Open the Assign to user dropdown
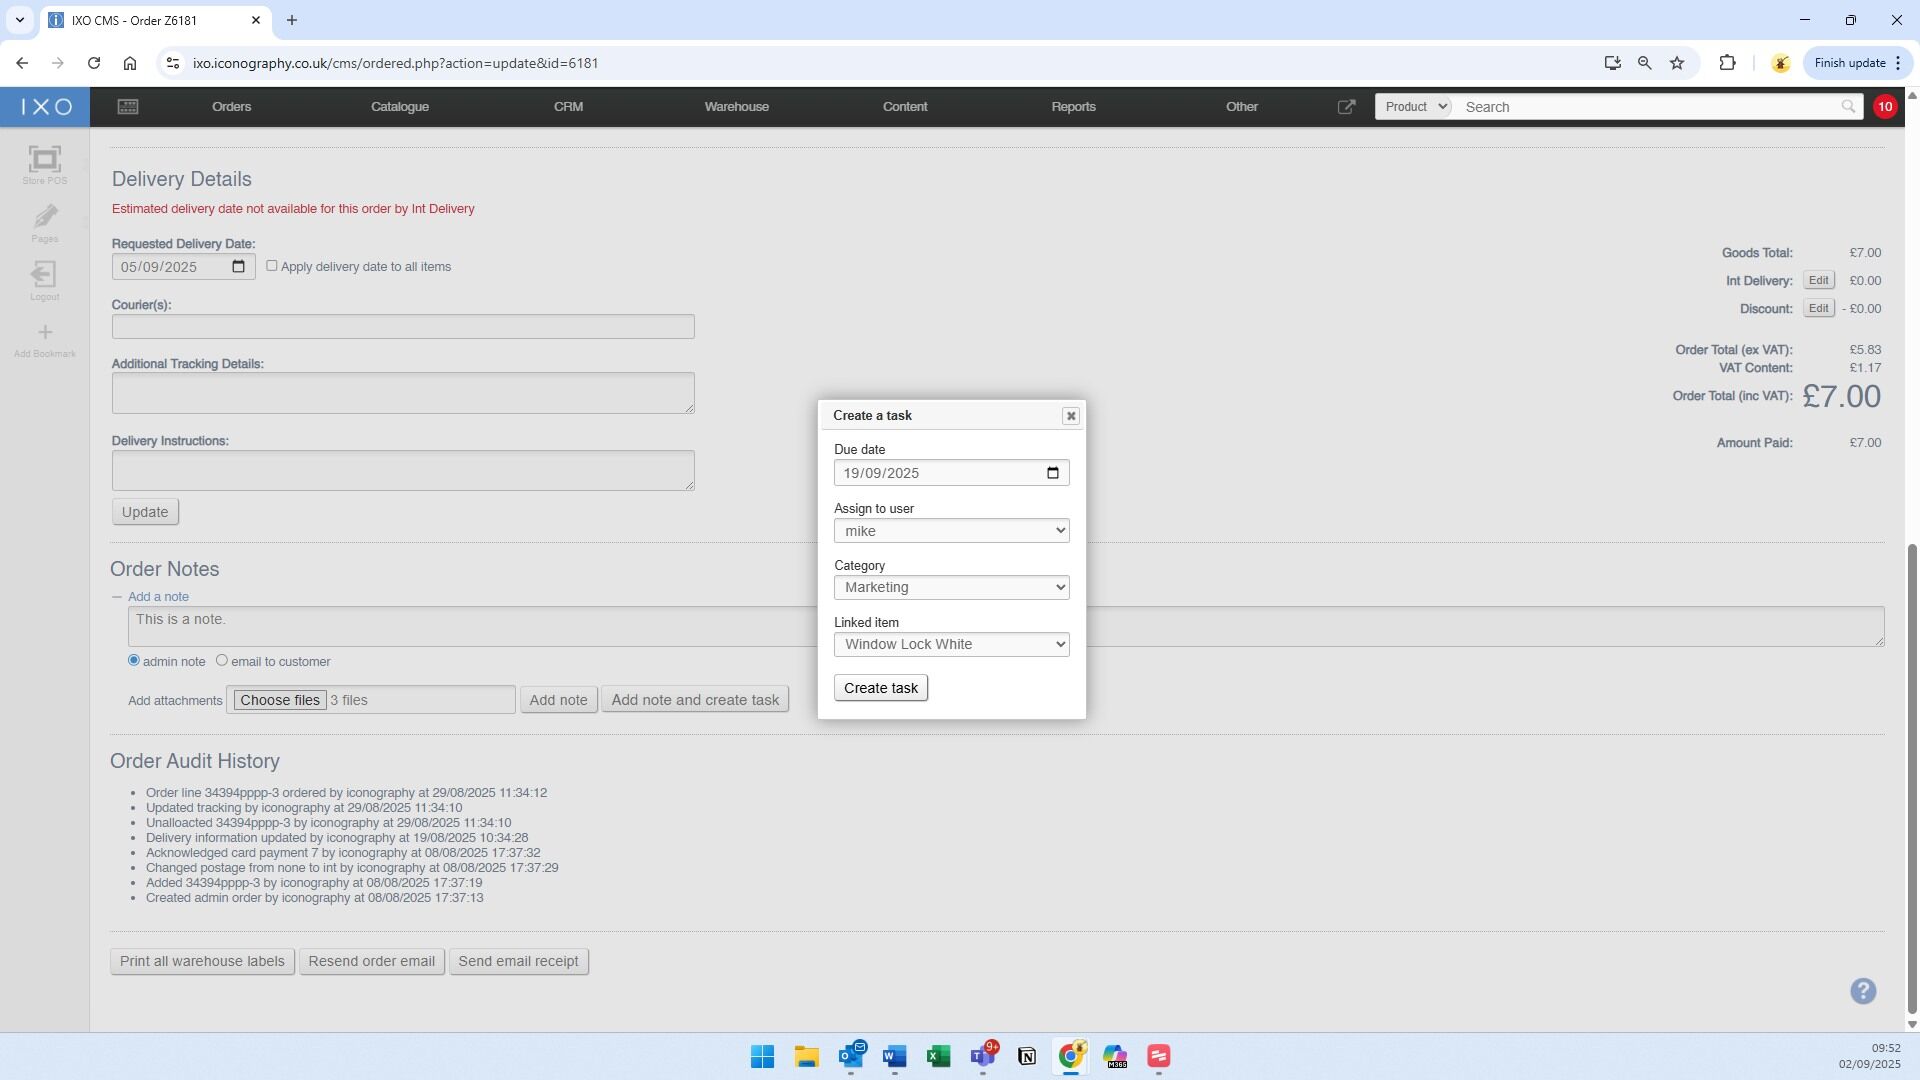The height and width of the screenshot is (1080, 1920). coord(951,531)
